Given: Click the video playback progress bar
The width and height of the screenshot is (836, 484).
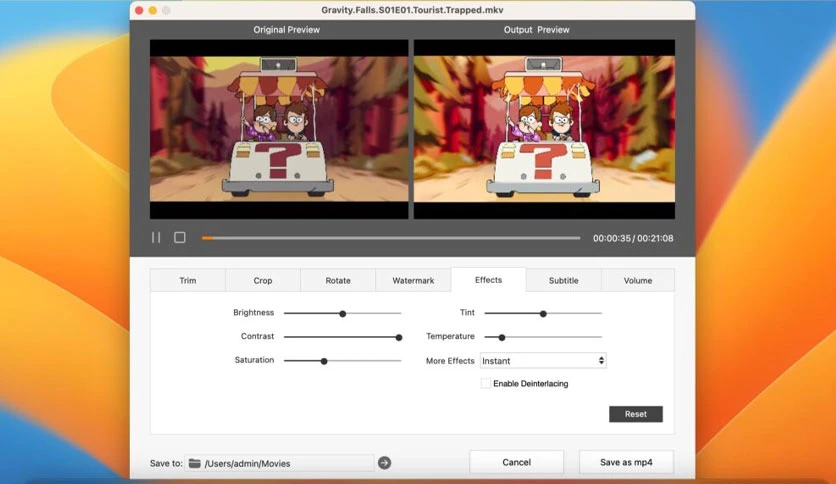Looking at the screenshot, I should coord(391,238).
